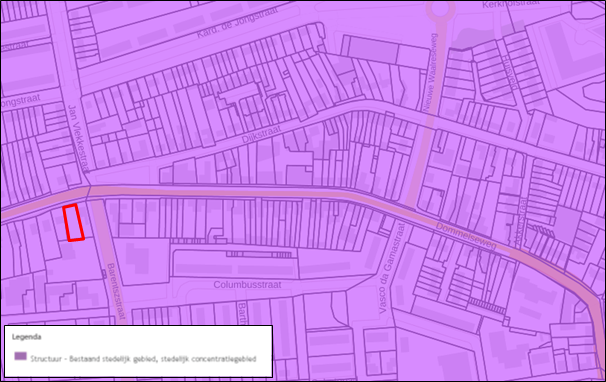Screen dimensions: 606x382
Task: Select the red-outlined parcel
Action: coord(73,223)
